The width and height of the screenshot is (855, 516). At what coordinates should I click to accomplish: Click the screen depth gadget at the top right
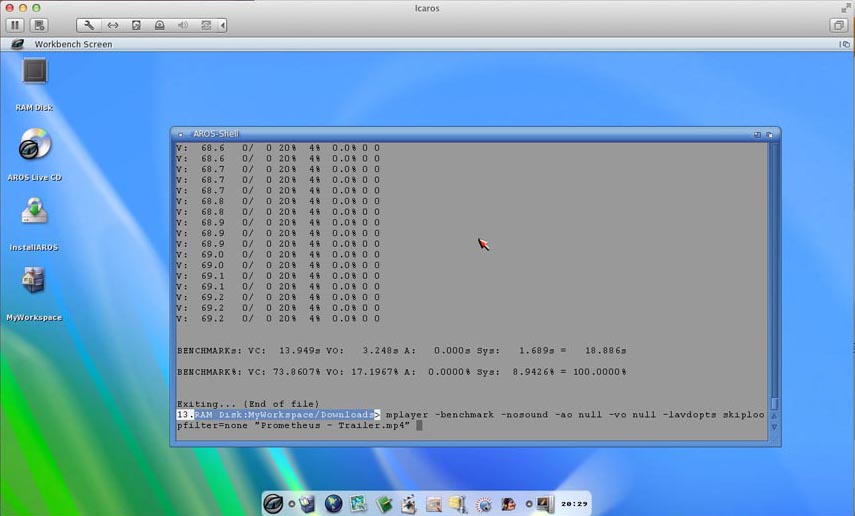tap(845, 44)
